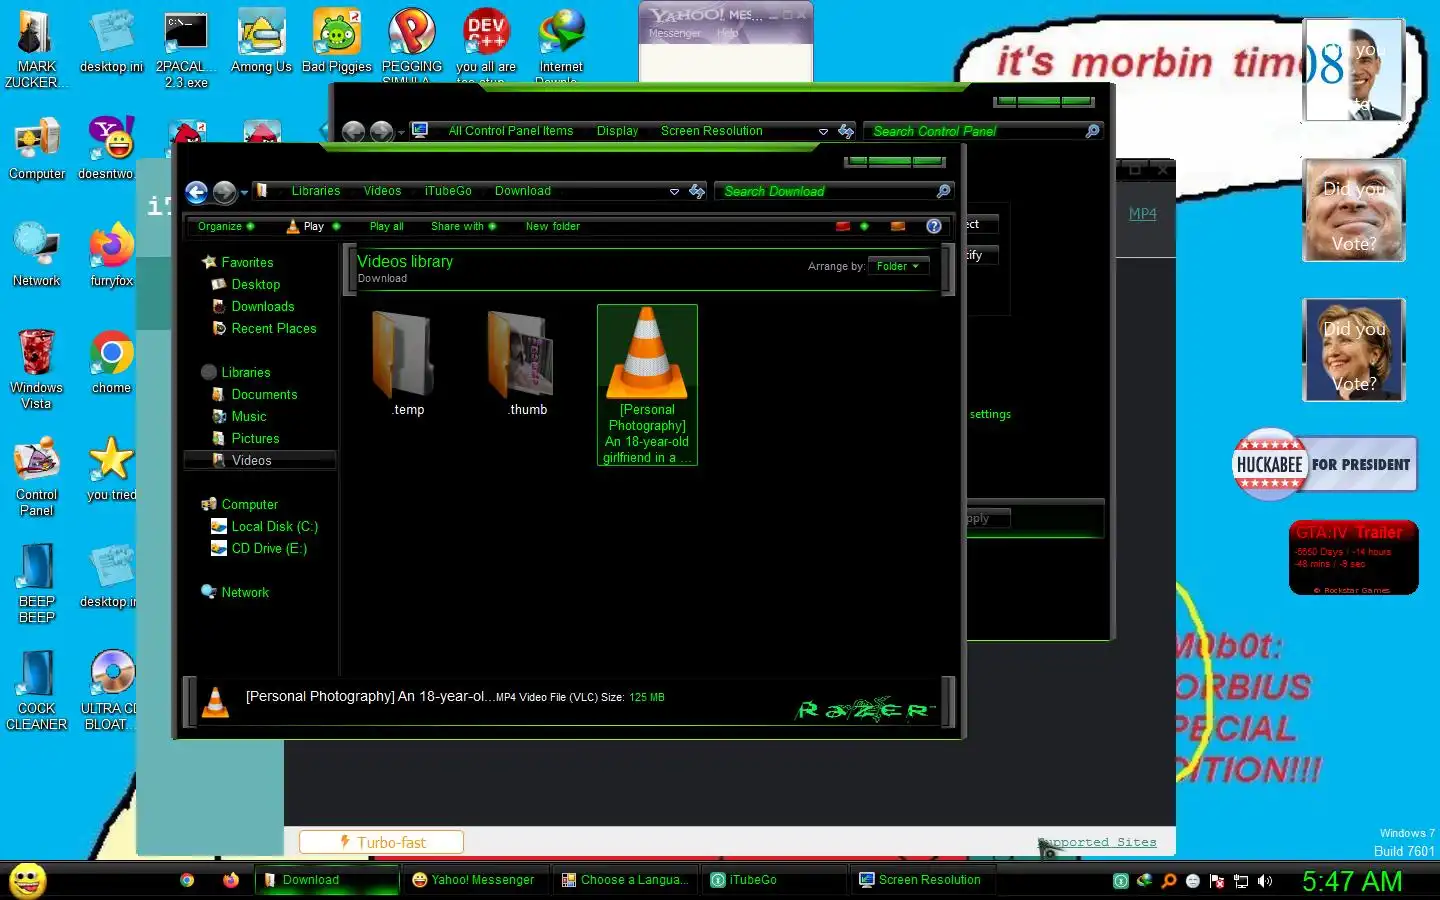Viewport: 1440px width, 900px height.
Task: Refresh the Control Panel address bar
Action: (846, 131)
